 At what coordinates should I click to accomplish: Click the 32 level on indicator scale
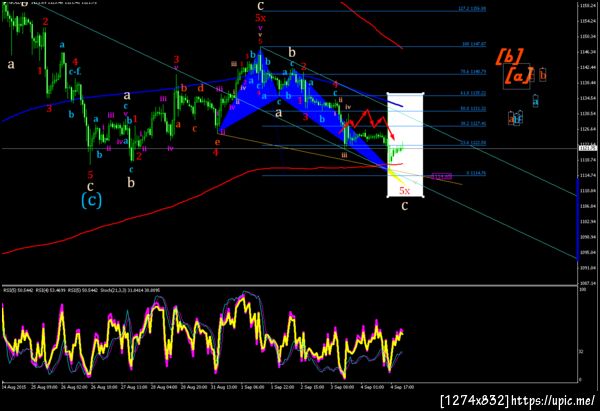pos(581,351)
